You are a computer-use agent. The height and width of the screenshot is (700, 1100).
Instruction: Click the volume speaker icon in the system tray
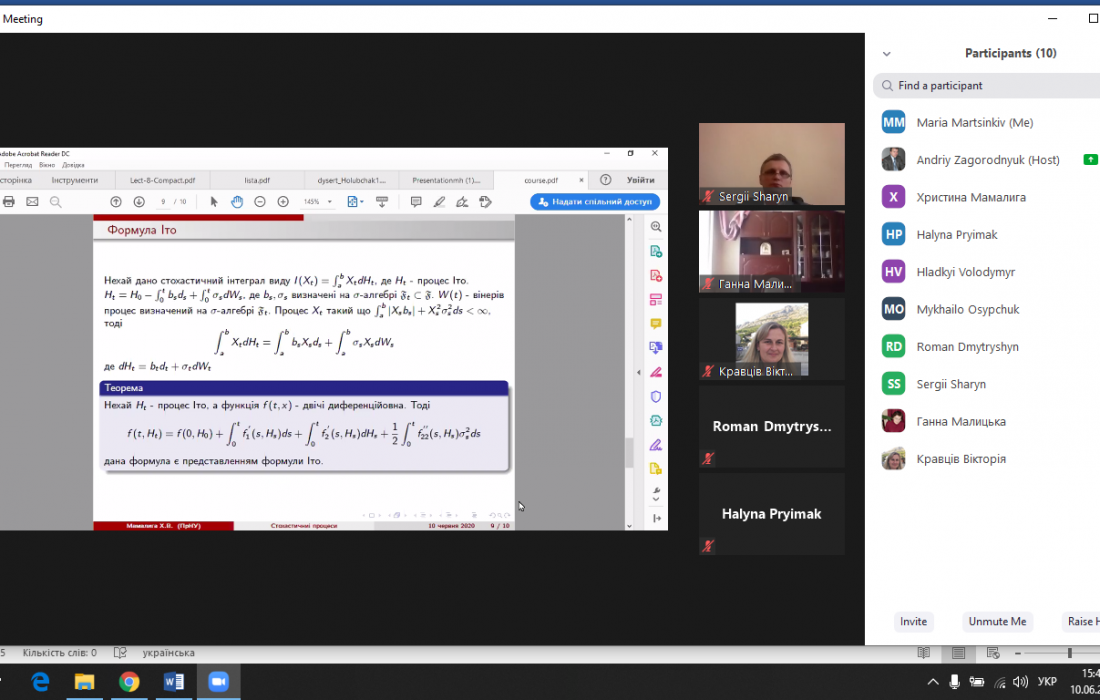[x=977, y=682]
